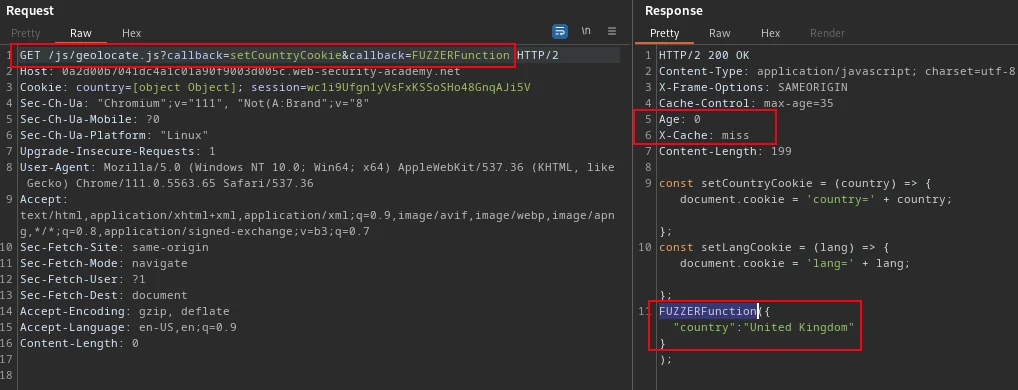This screenshot has height=390, width=1018.
Task: Toggle the line wrap icon in Request
Action: 560,31
